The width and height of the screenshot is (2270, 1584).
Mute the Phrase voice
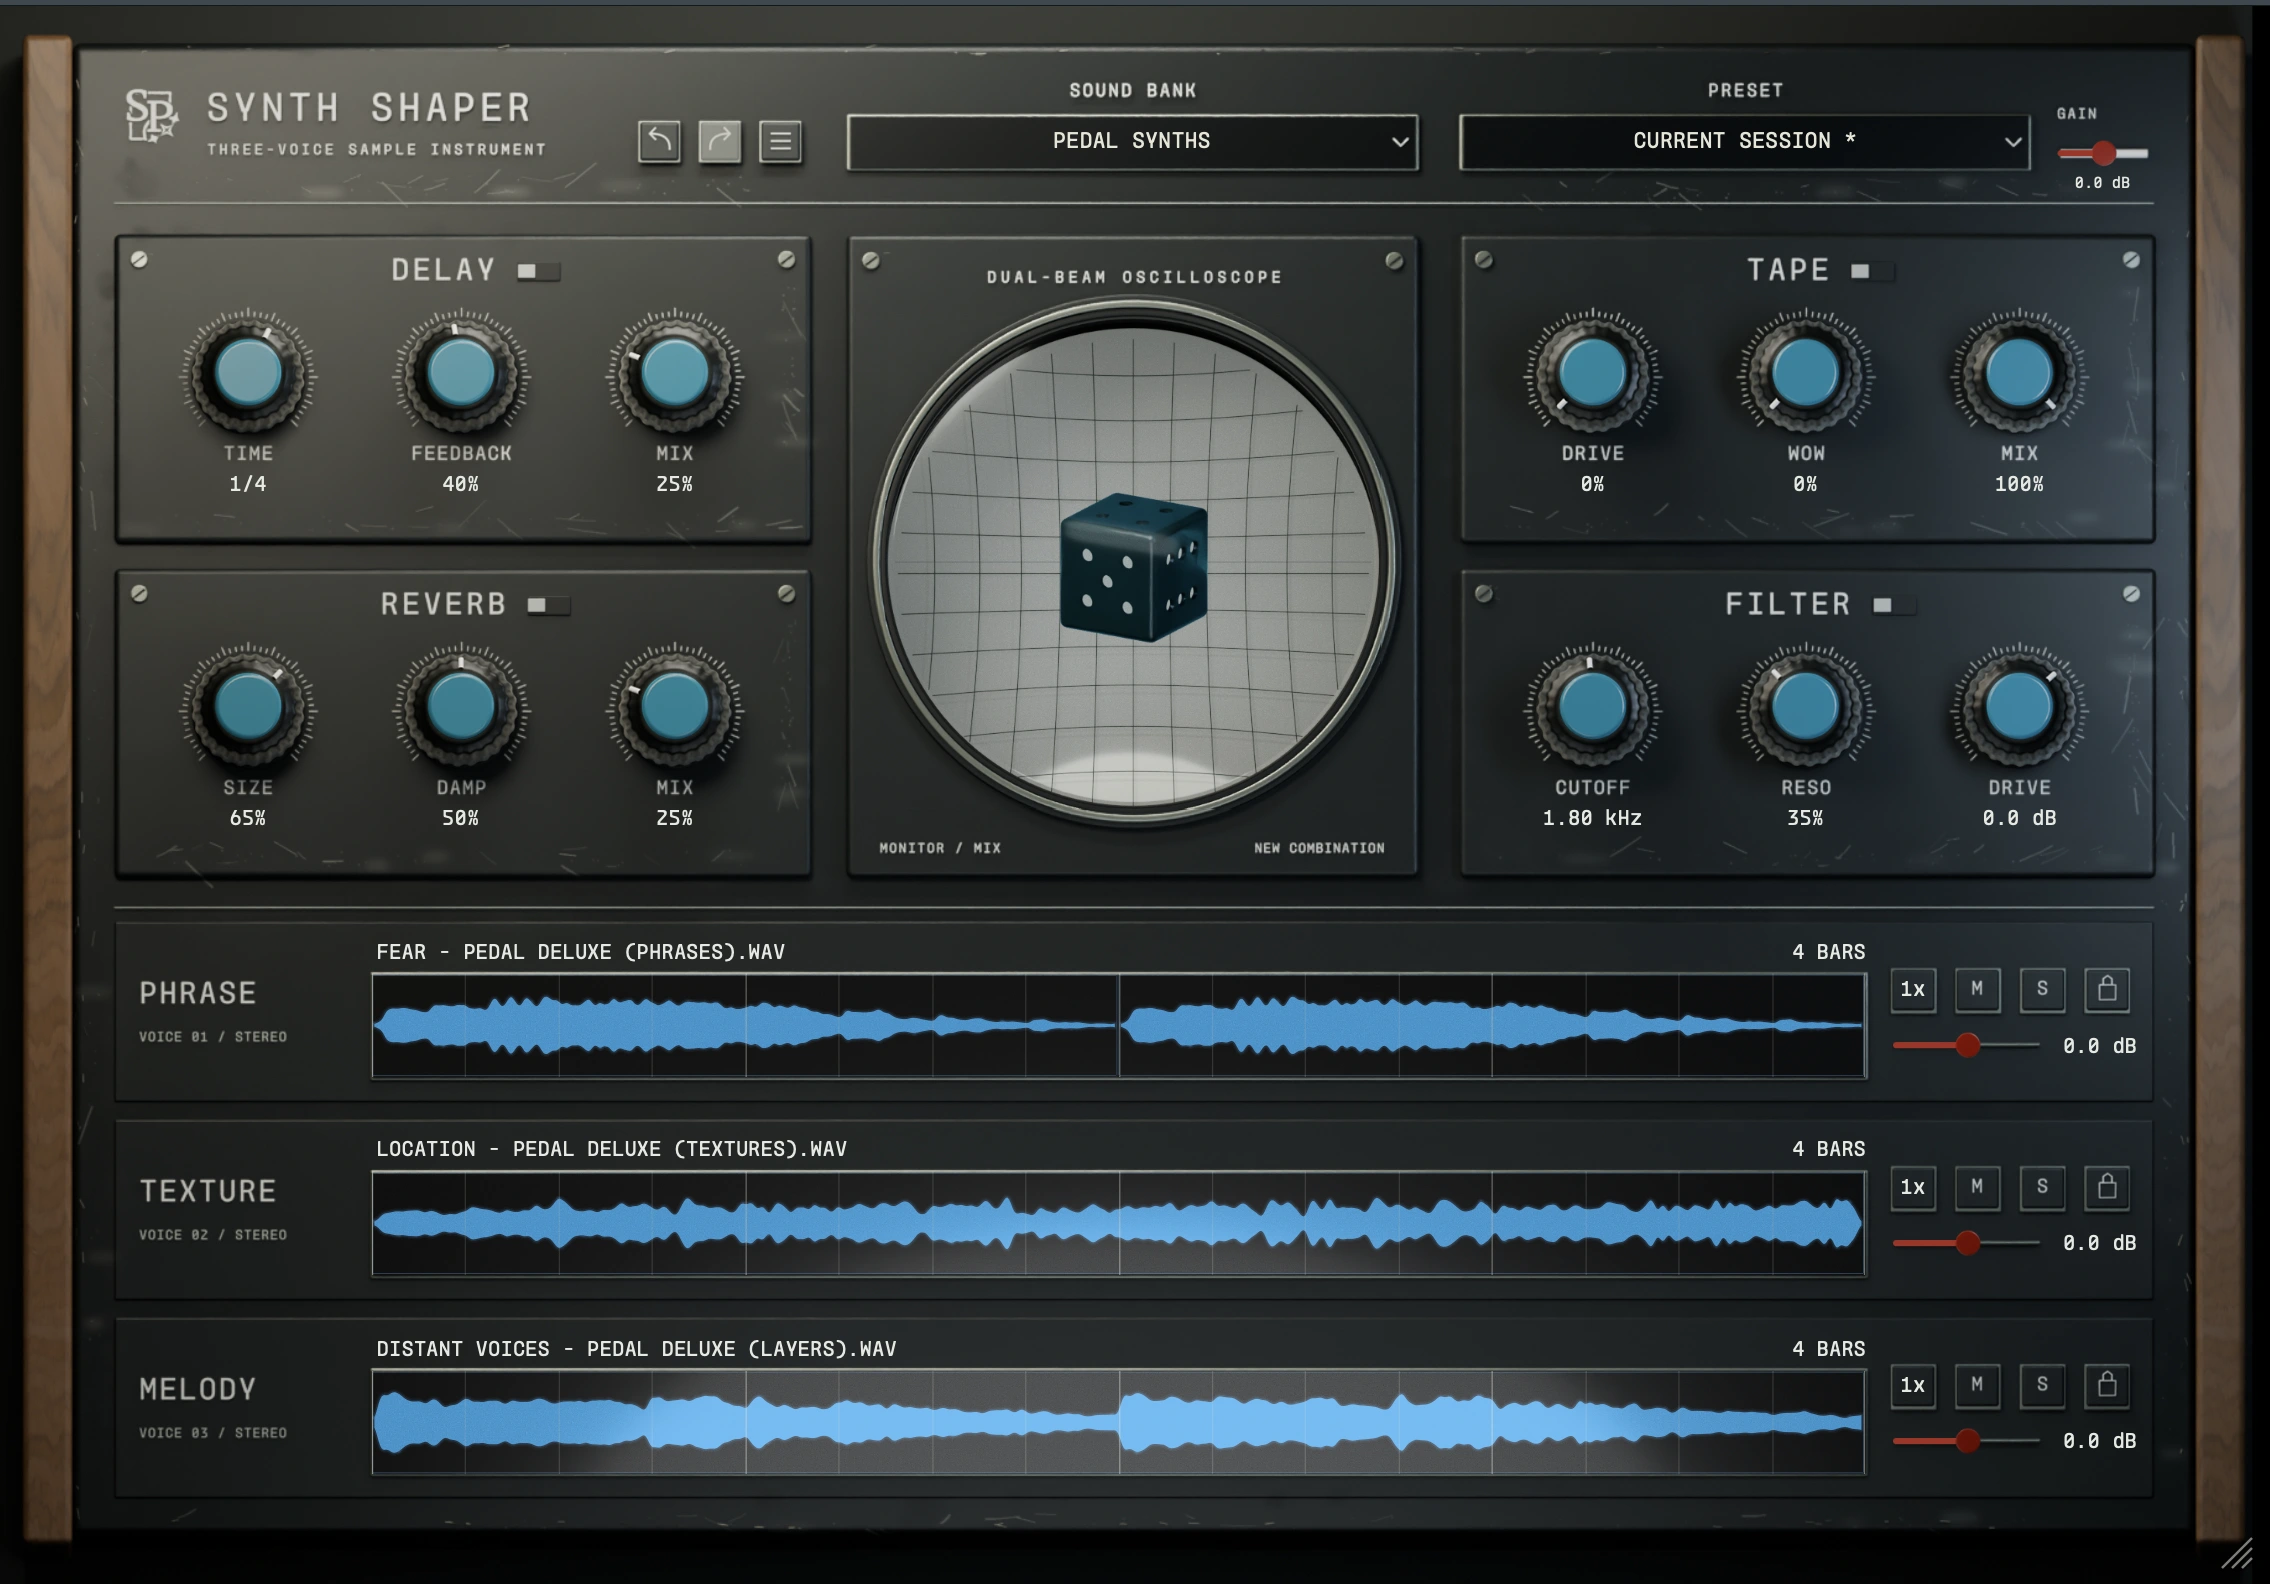(1977, 989)
